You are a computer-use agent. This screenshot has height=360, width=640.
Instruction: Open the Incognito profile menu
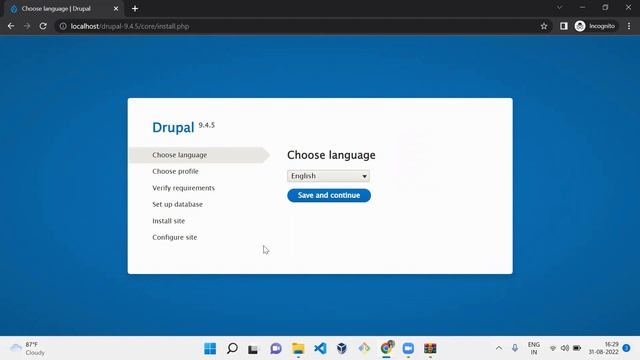click(x=595, y=26)
